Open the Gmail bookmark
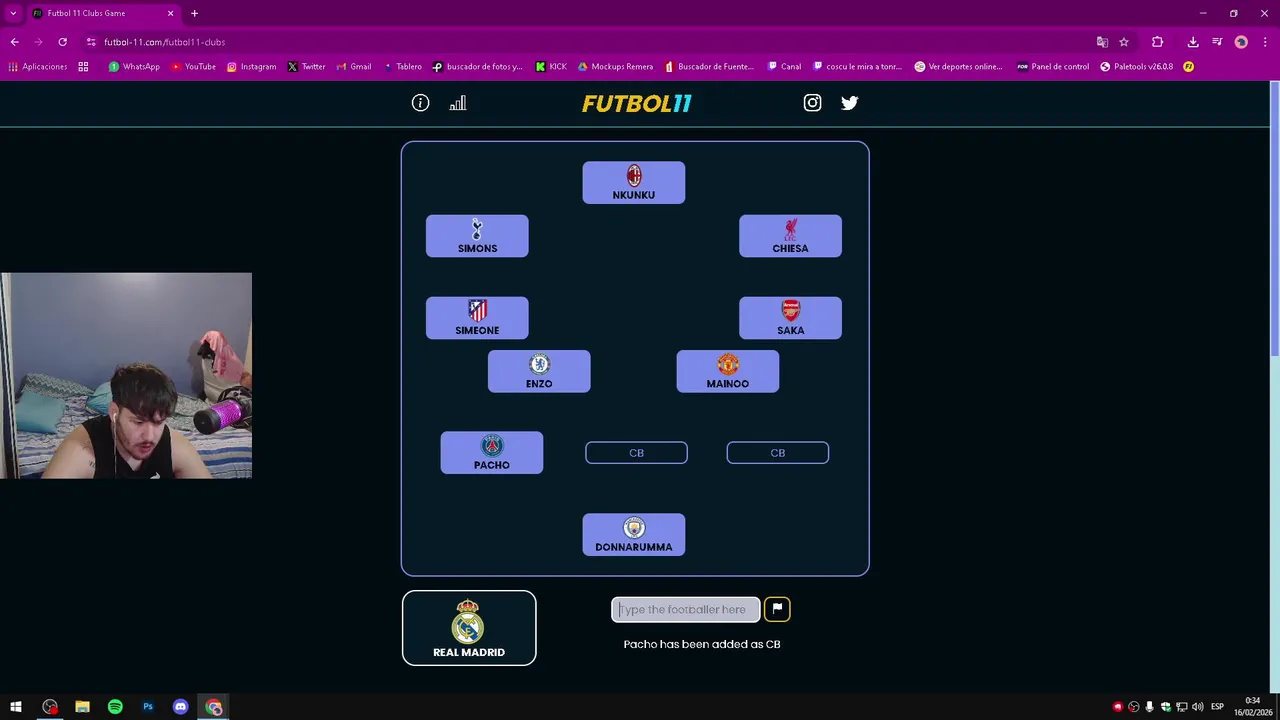The height and width of the screenshot is (720, 1280). [353, 67]
